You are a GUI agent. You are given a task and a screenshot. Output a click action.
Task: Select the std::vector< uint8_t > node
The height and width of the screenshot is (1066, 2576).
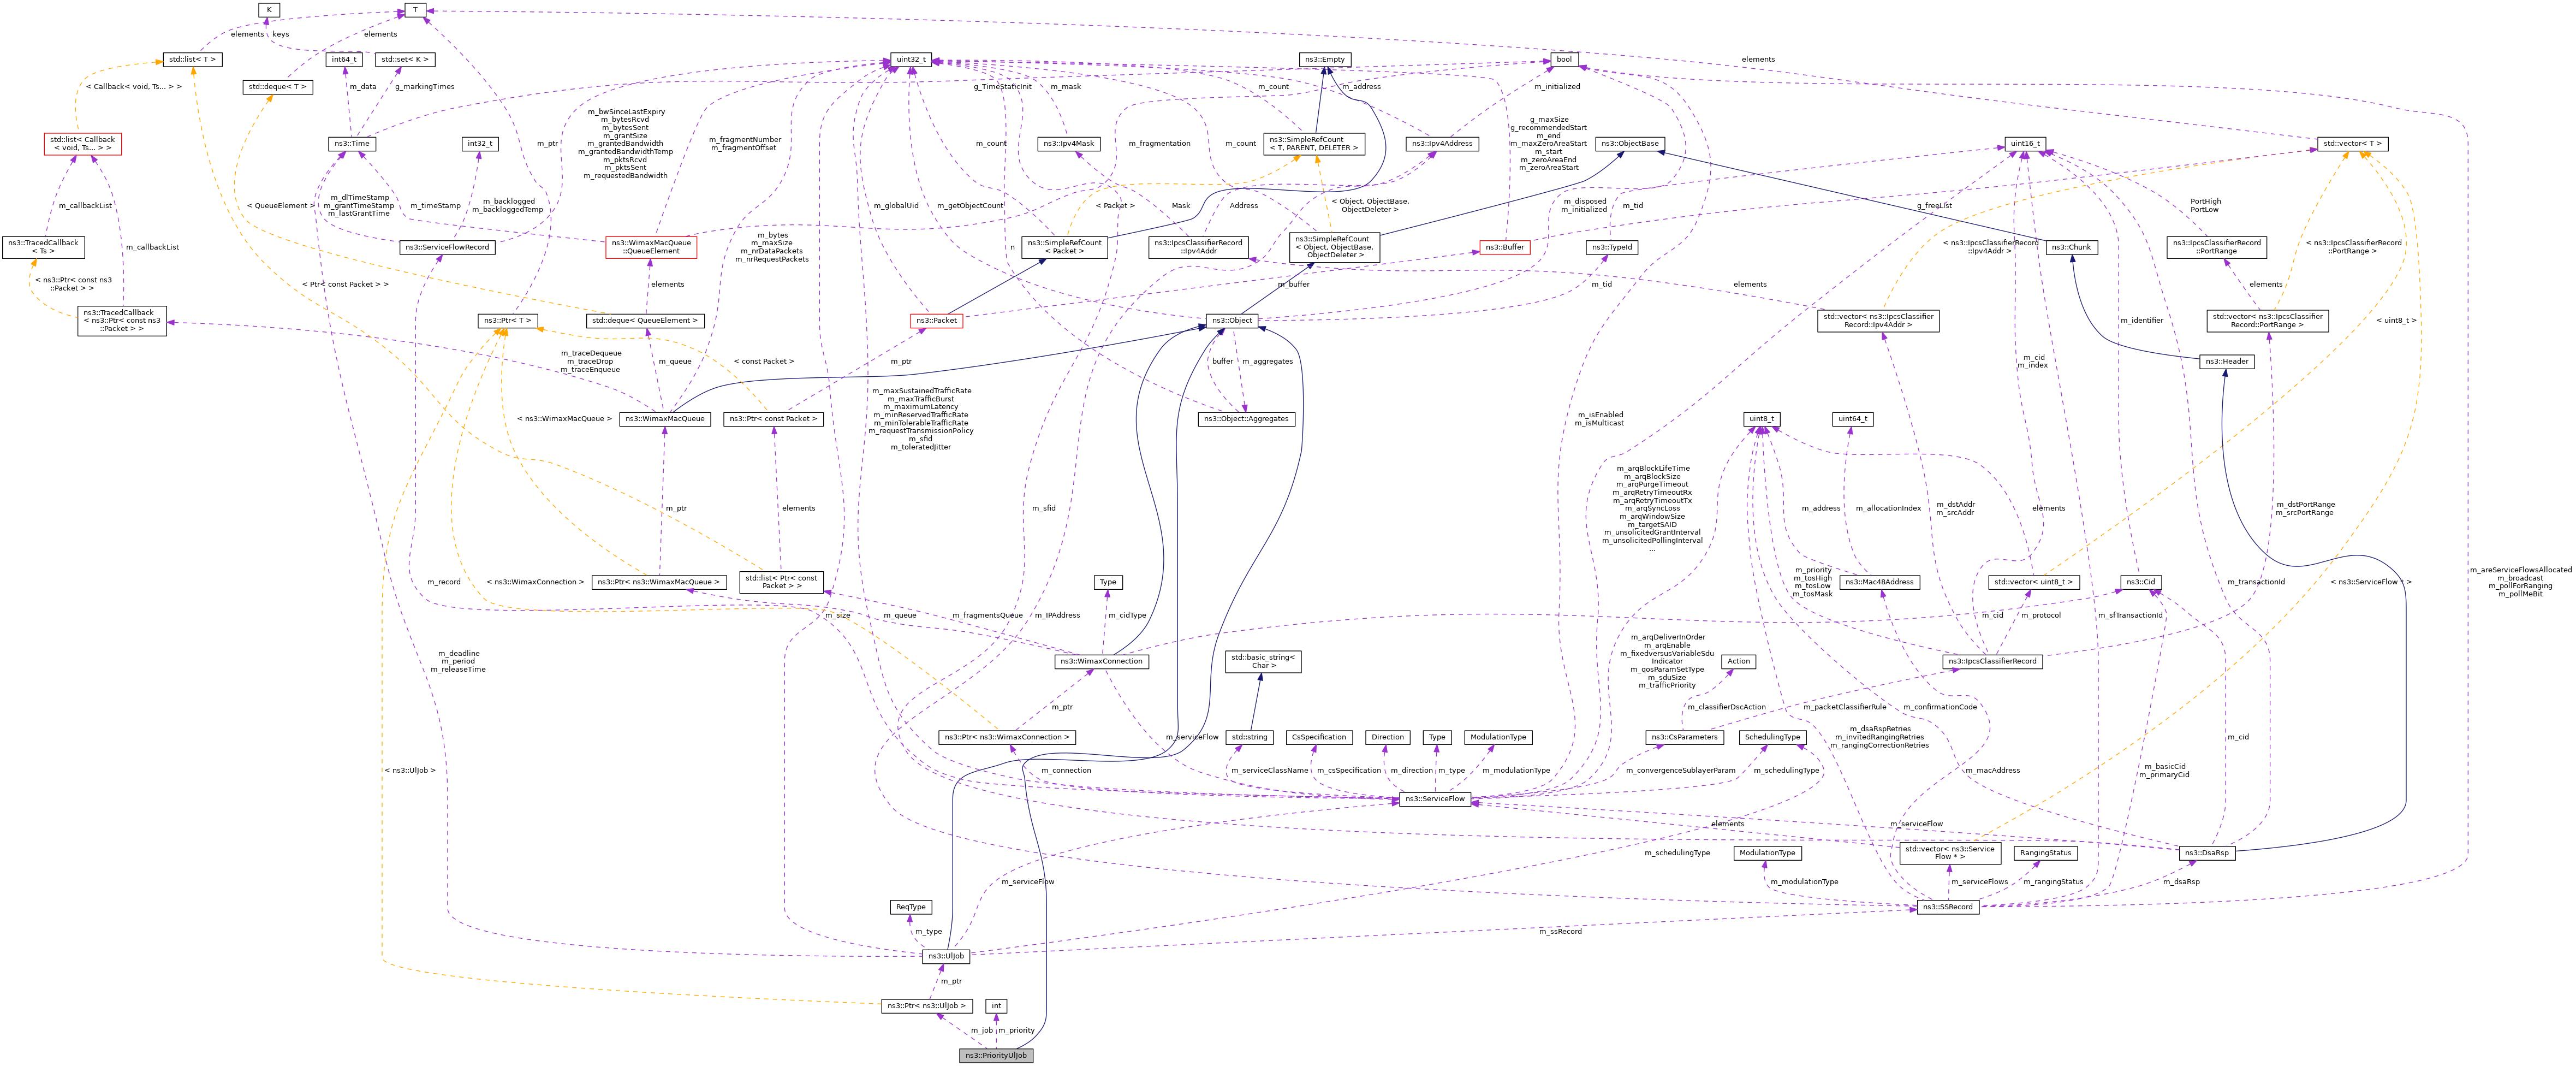coord(2033,582)
